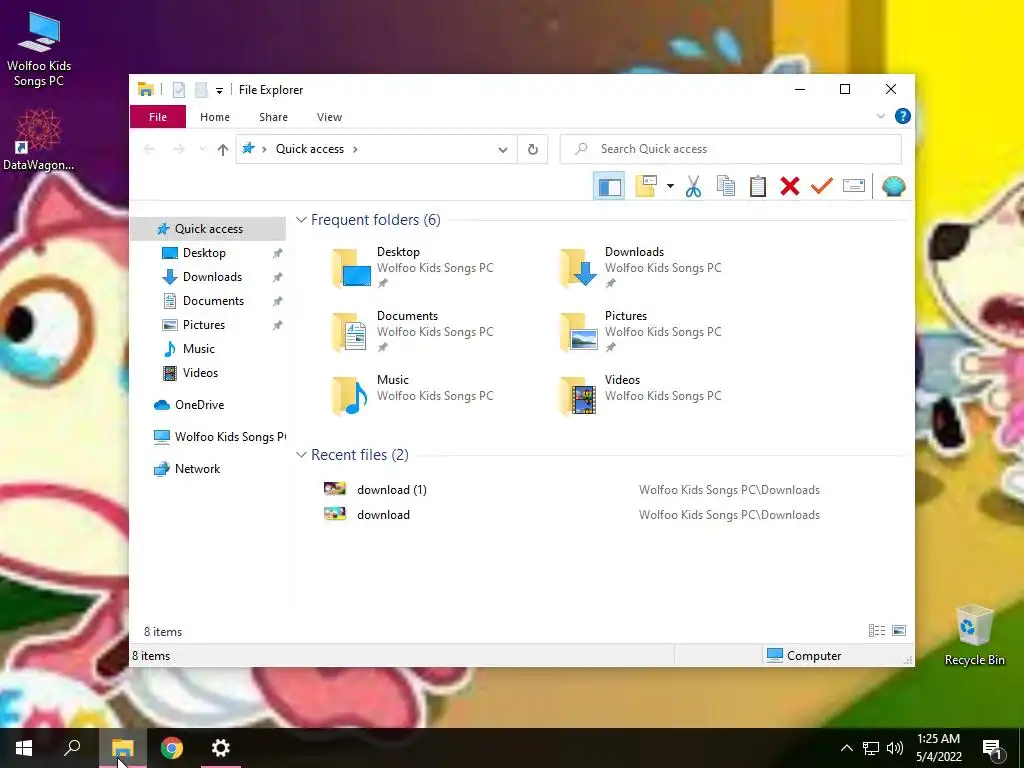Image resolution: width=1024 pixels, height=768 pixels.
Task: Click the Paste clipboard icon
Action: (758, 187)
